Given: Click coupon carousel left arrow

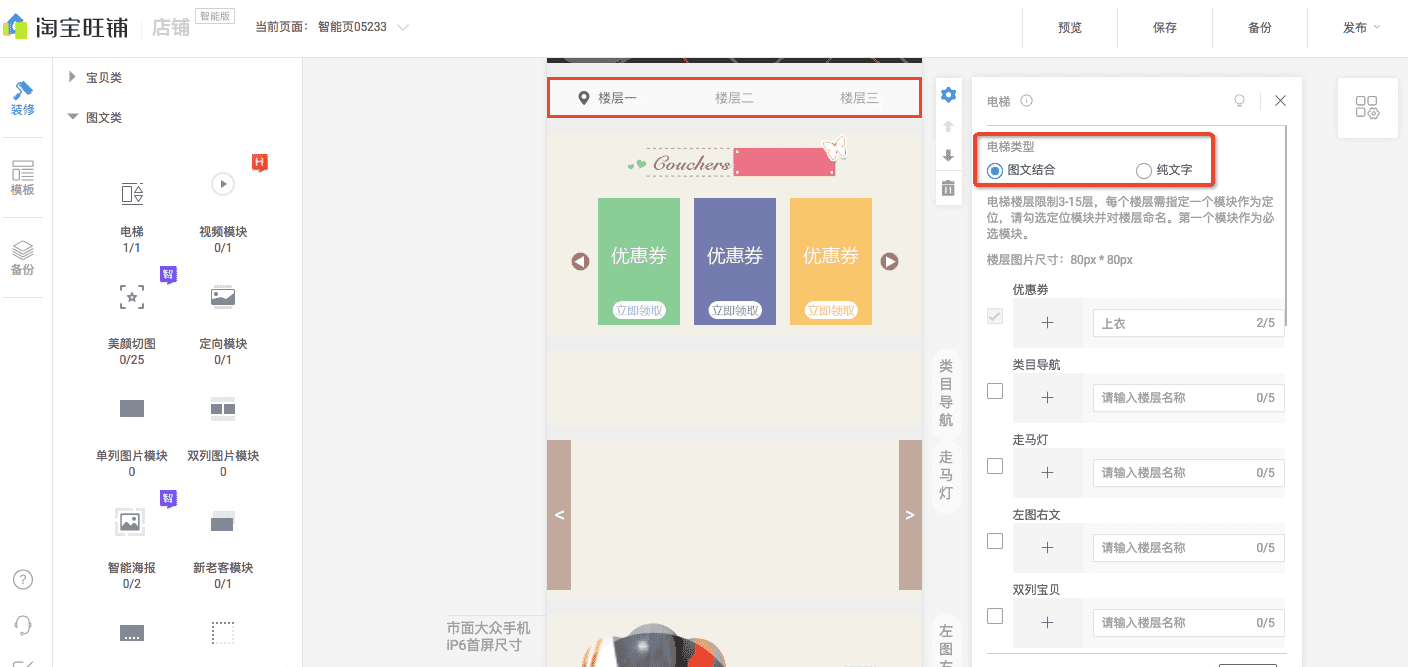Looking at the screenshot, I should tap(580, 261).
